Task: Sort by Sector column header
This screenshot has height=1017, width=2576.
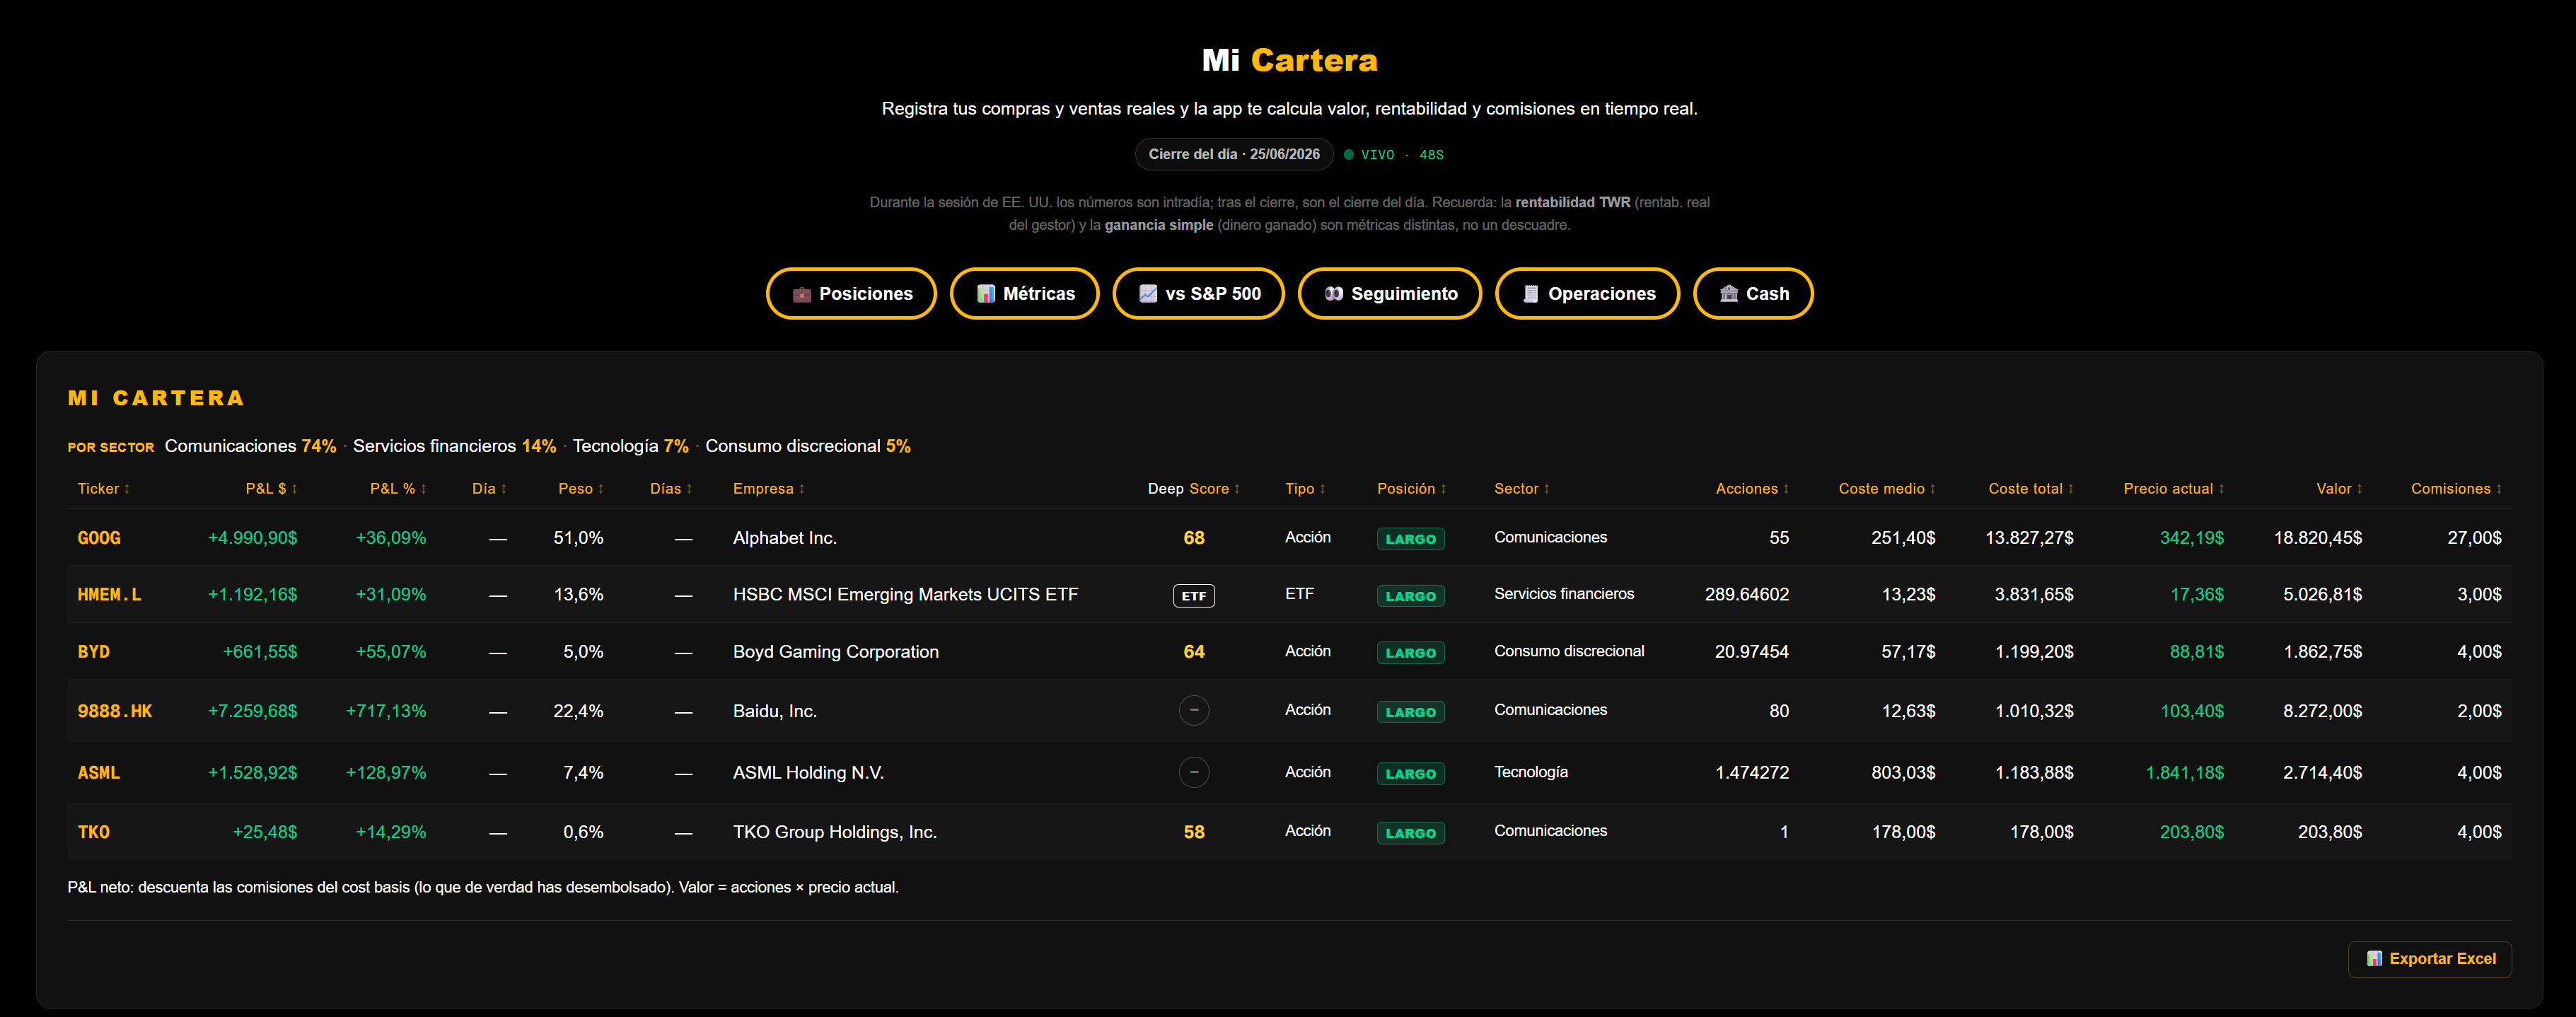Action: tap(1522, 488)
